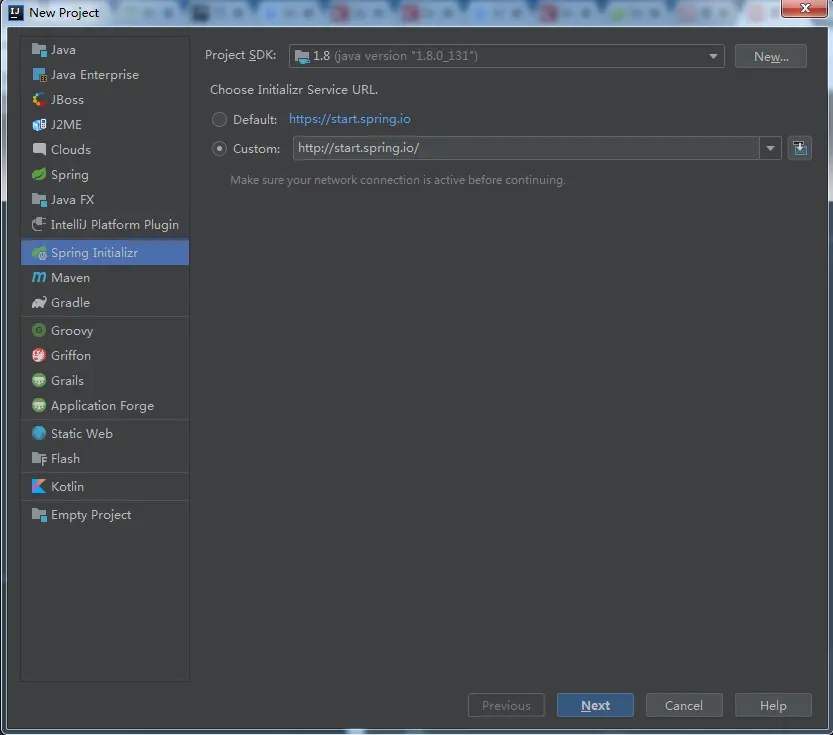Select Spring list entry

click(x=105, y=175)
